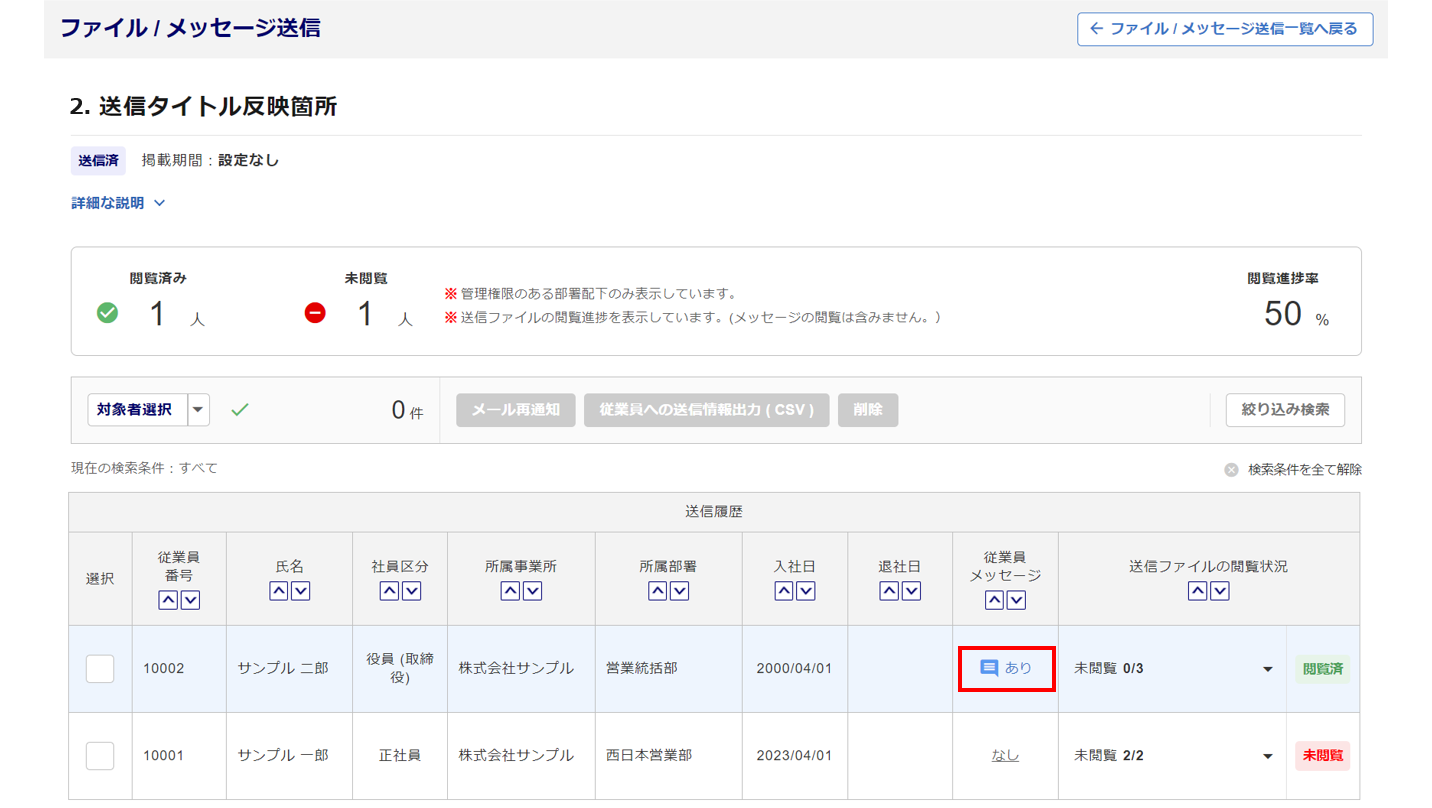The width and height of the screenshot is (1432, 808).
Task: Sort 氏名 column ascending
Action: (x=279, y=591)
